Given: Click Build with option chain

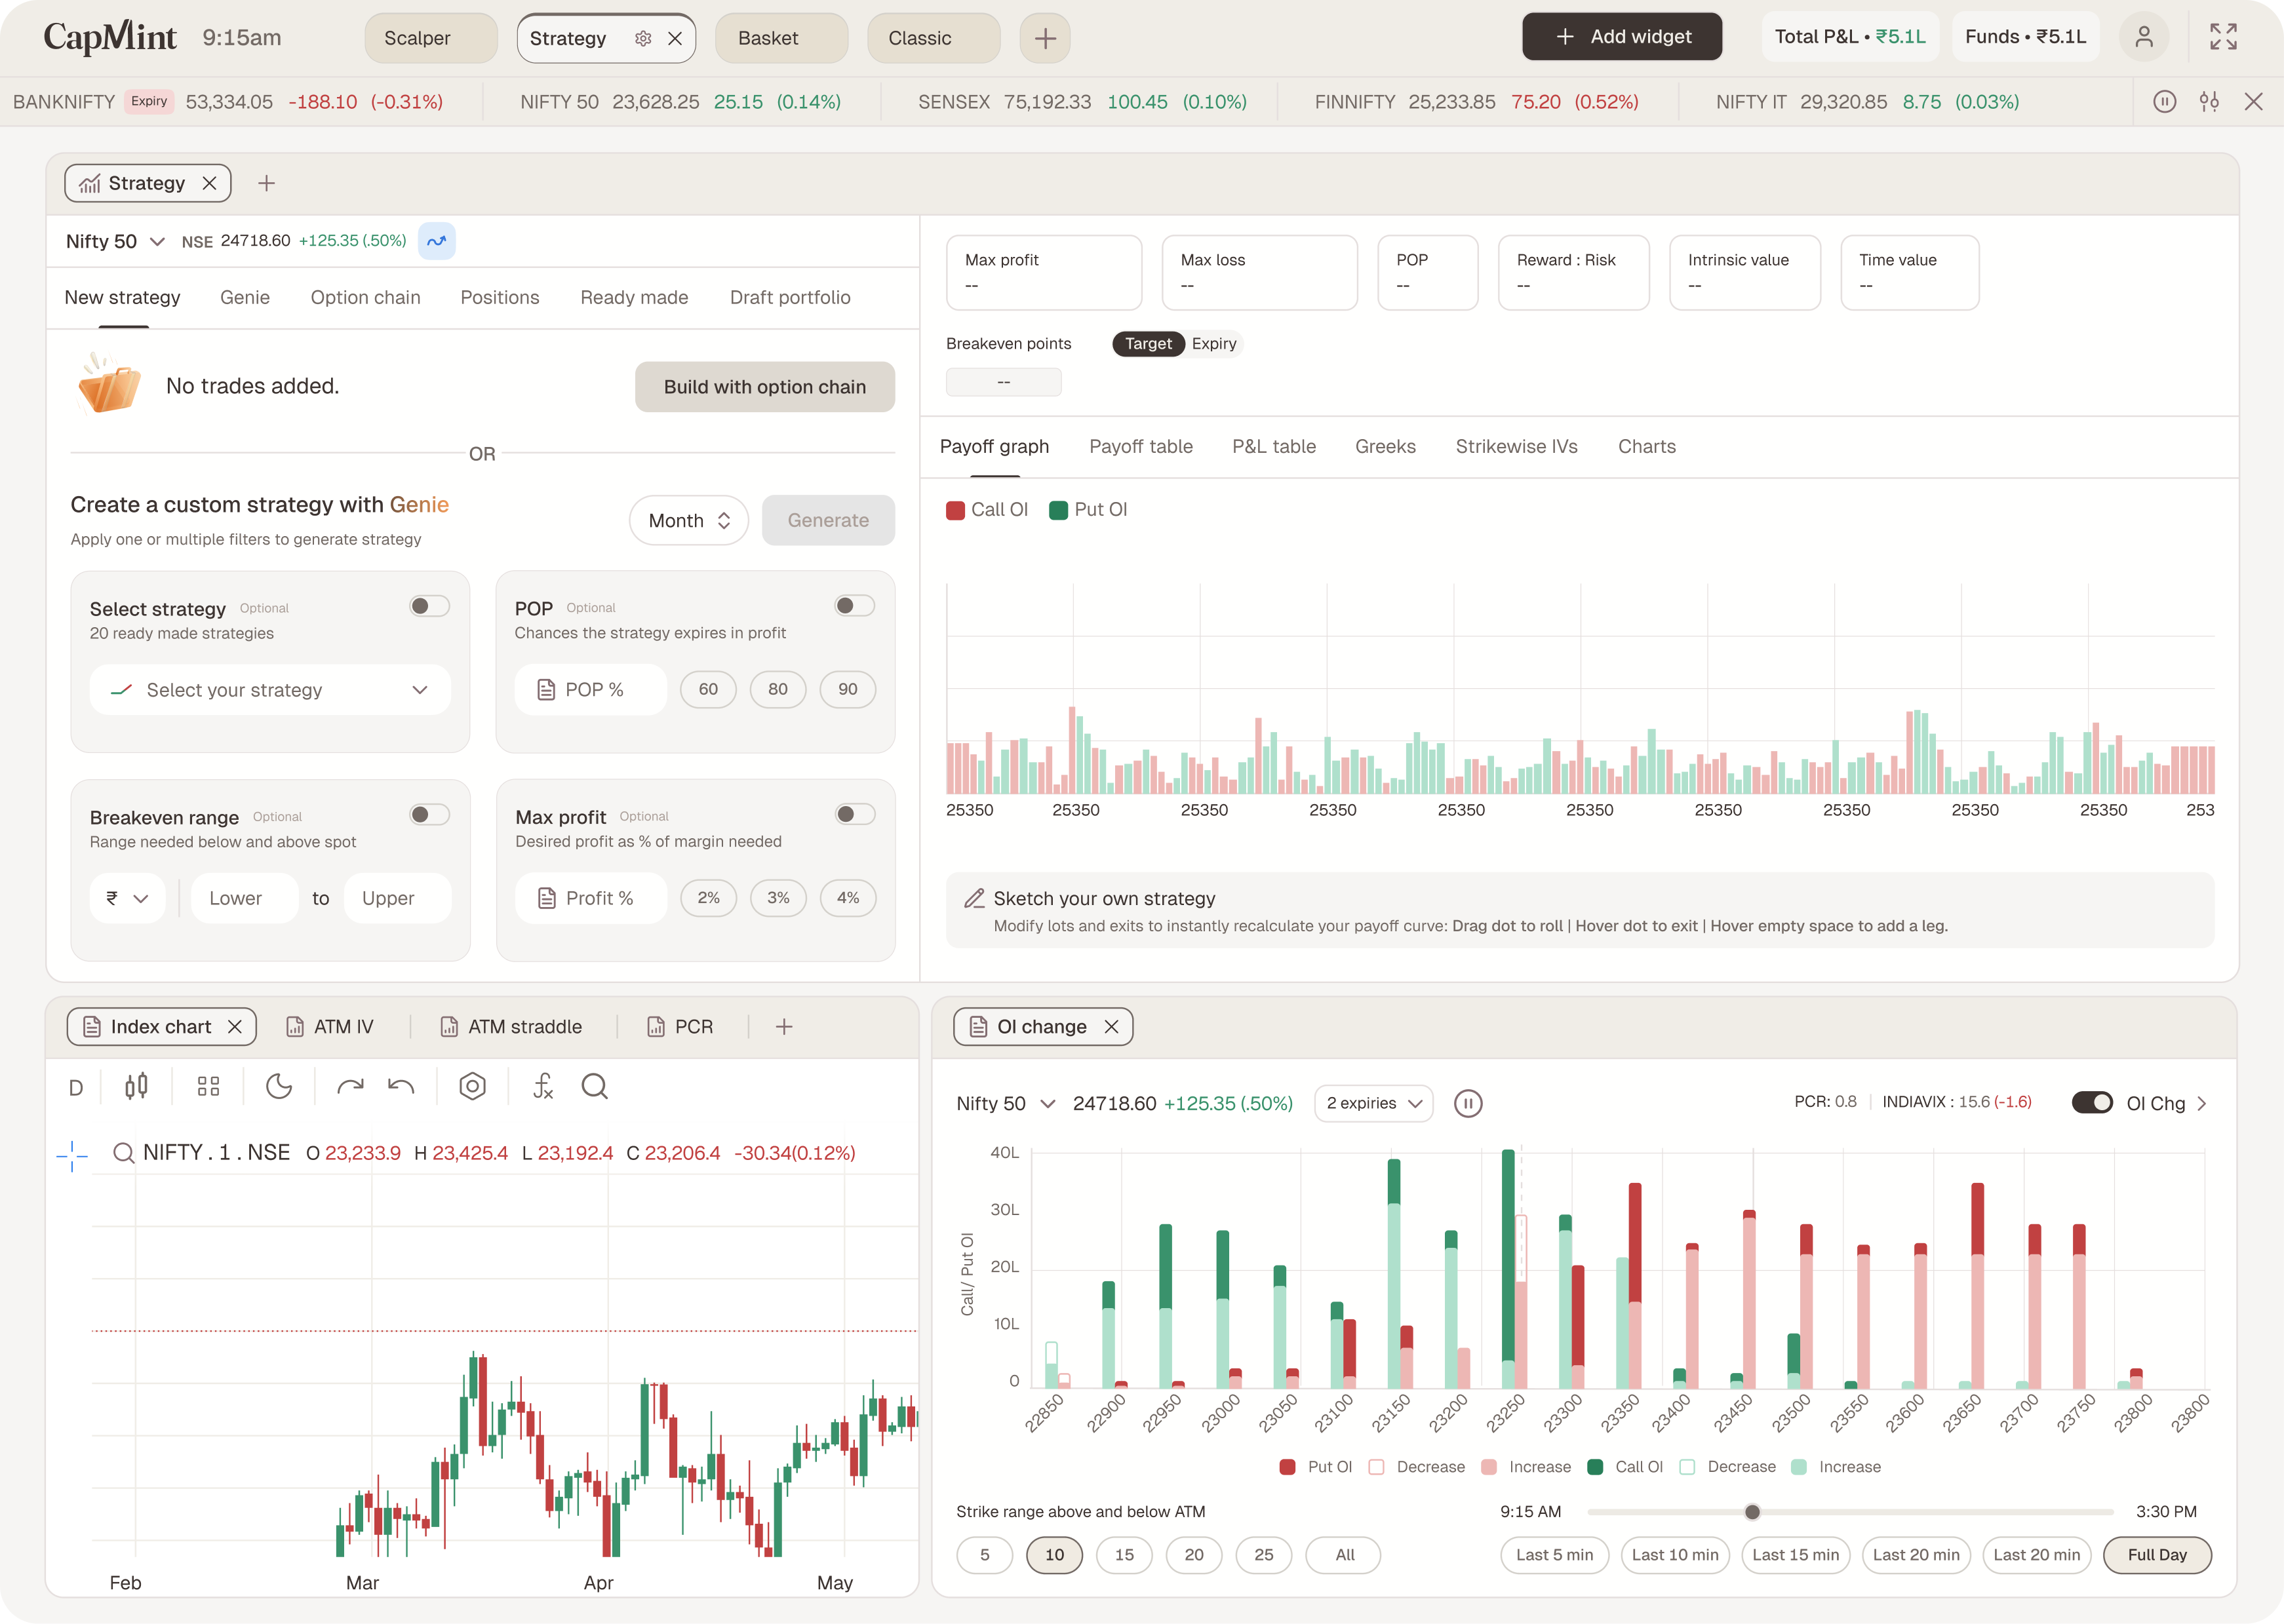Looking at the screenshot, I should [x=765, y=387].
